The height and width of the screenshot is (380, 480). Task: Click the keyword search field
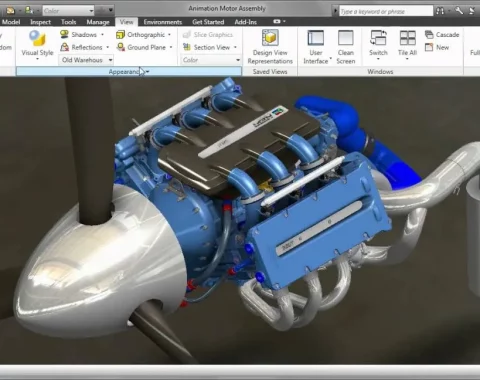point(386,11)
